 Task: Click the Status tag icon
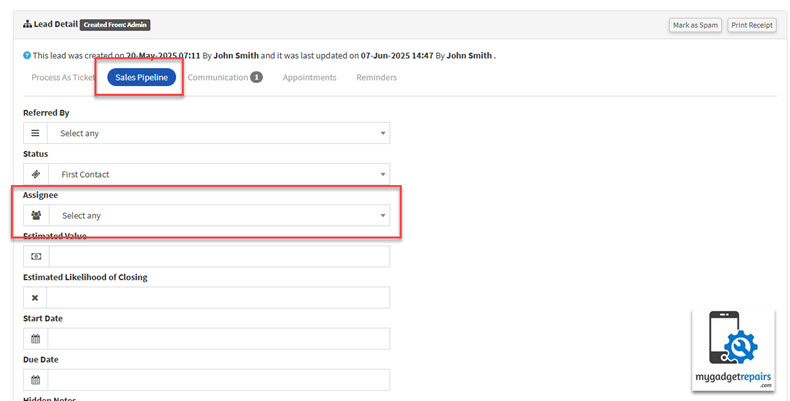coord(35,174)
